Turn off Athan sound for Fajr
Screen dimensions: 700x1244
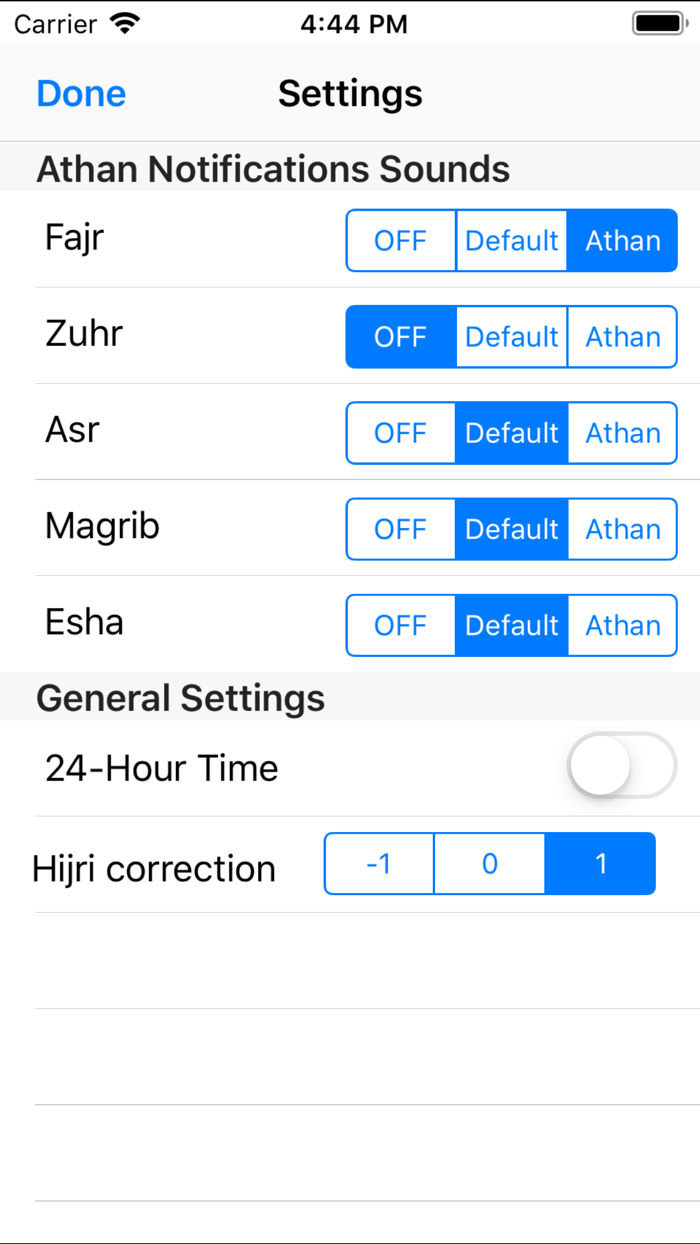pyautogui.click(x=400, y=240)
